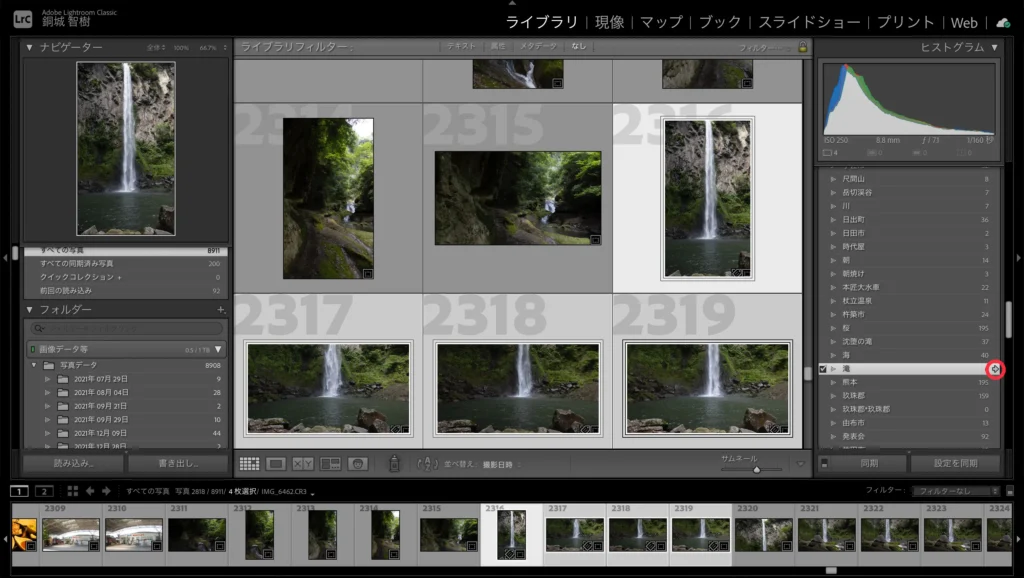The image size is (1024, 578).
Task: Expand the 2021年 07月 29日 folder
Action: pyautogui.click(x=47, y=378)
